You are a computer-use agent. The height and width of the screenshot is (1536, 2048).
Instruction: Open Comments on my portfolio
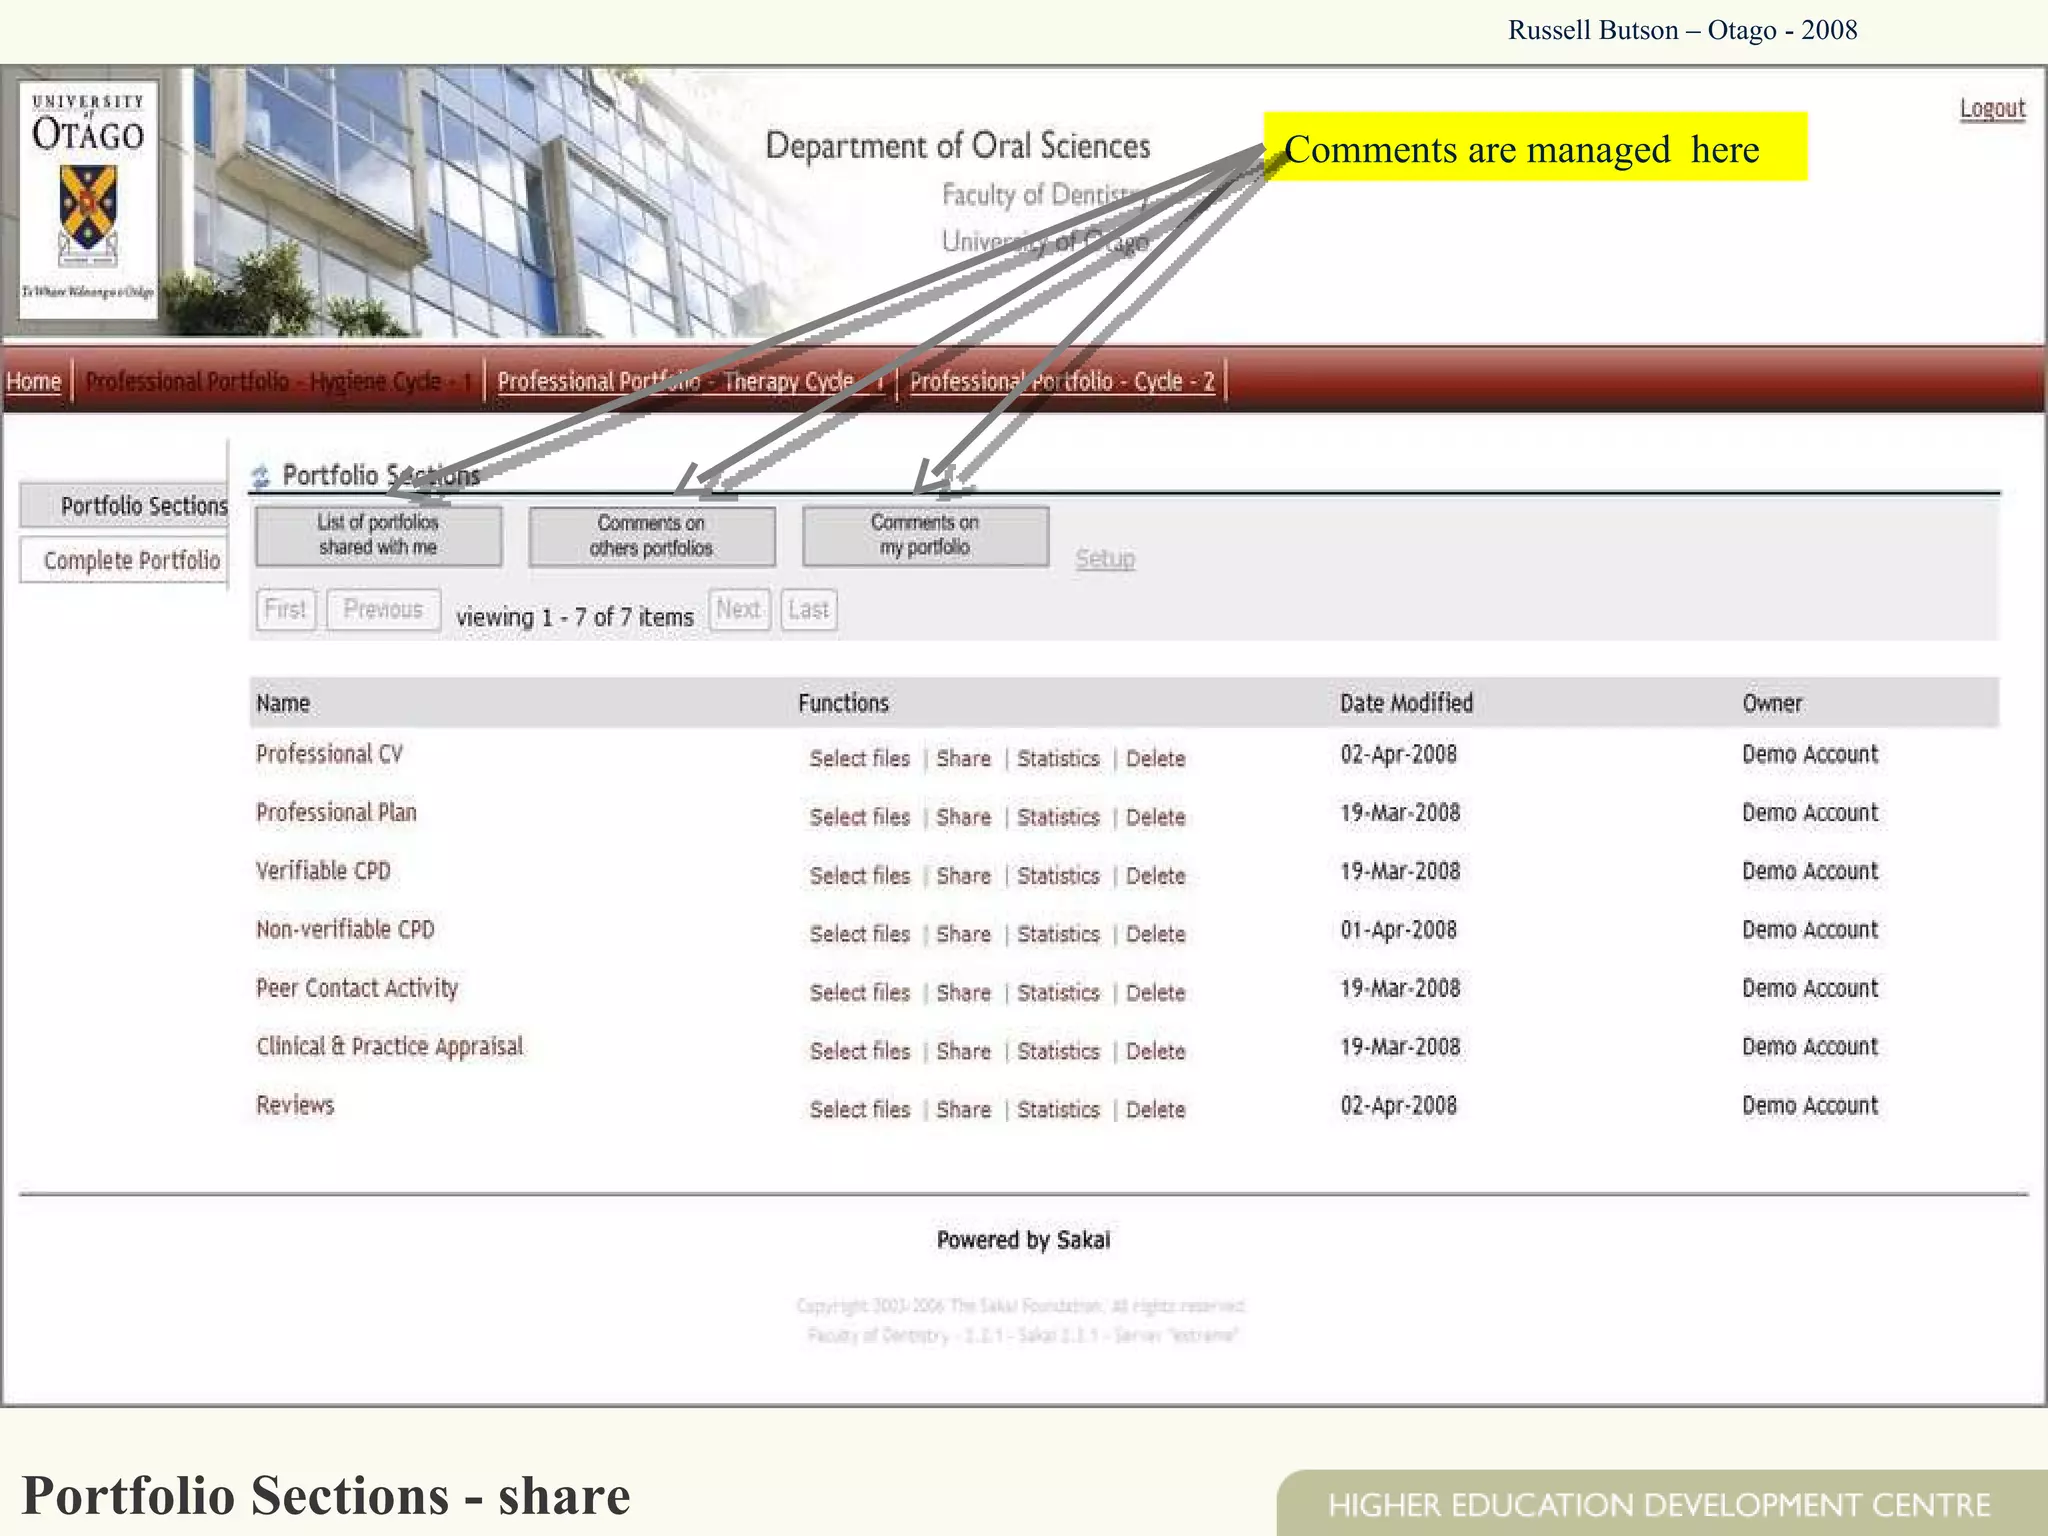pyautogui.click(x=925, y=536)
